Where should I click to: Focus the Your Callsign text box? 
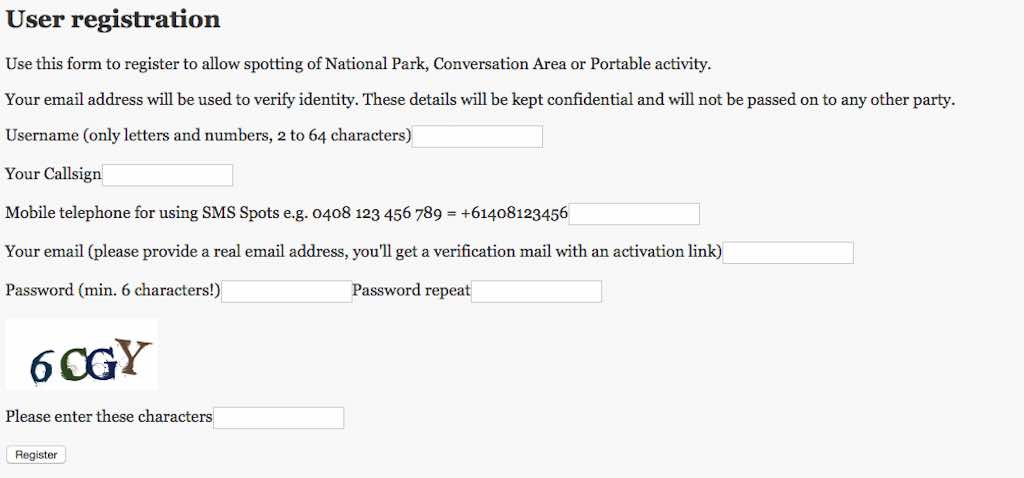[x=168, y=175]
